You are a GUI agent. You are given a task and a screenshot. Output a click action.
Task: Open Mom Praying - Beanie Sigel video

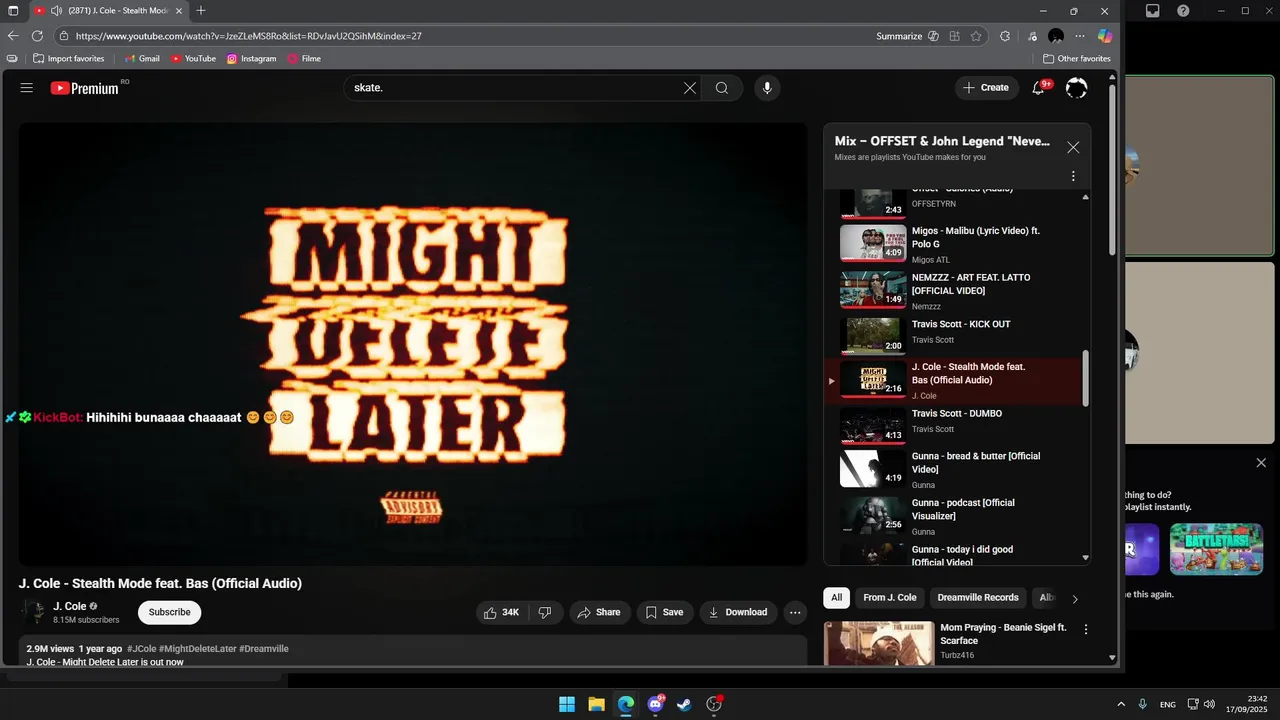1003,634
